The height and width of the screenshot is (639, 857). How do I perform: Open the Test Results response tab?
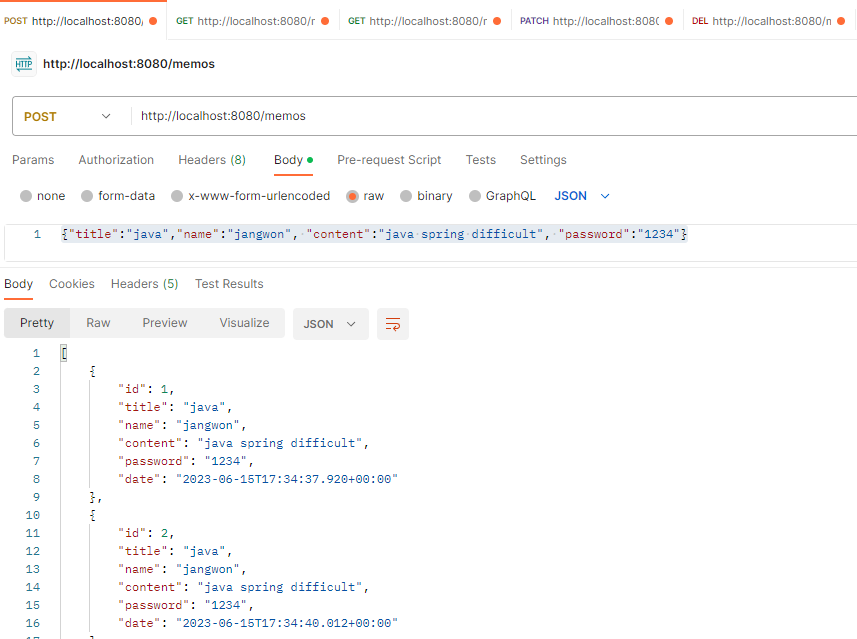click(228, 284)
